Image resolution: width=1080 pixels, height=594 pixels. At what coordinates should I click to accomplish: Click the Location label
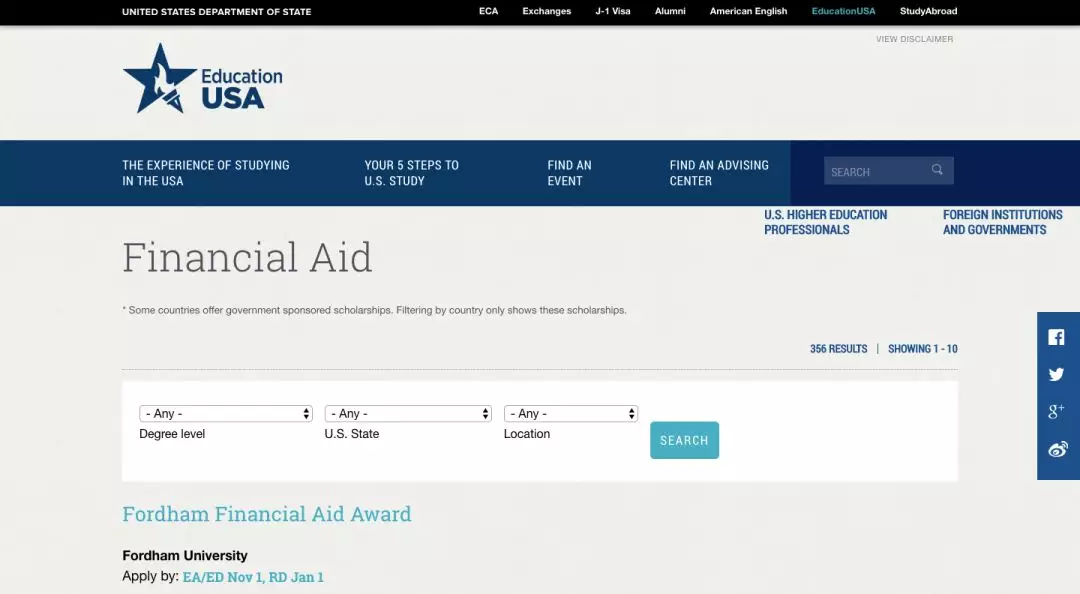coord(527,434)
